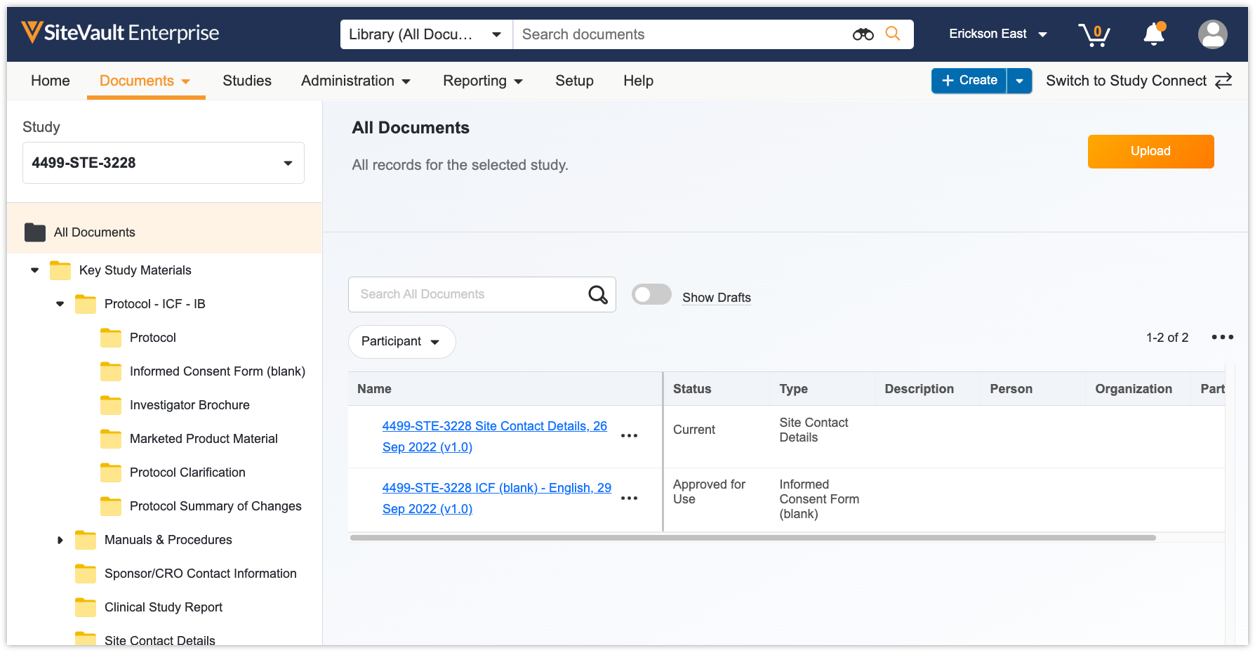
Task: Click the Protocol - ICF - IB folder icon
Action: (x=86, y=304)
